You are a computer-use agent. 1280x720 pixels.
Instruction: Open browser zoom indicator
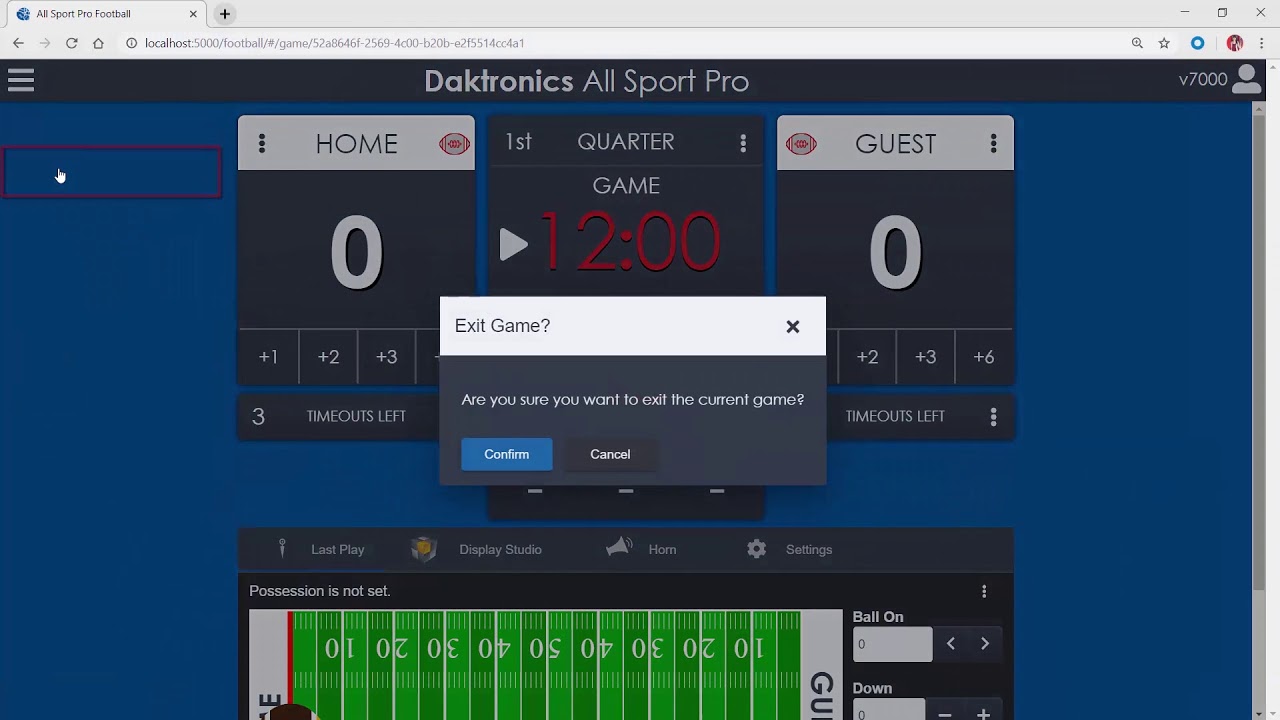point(1137,43)
